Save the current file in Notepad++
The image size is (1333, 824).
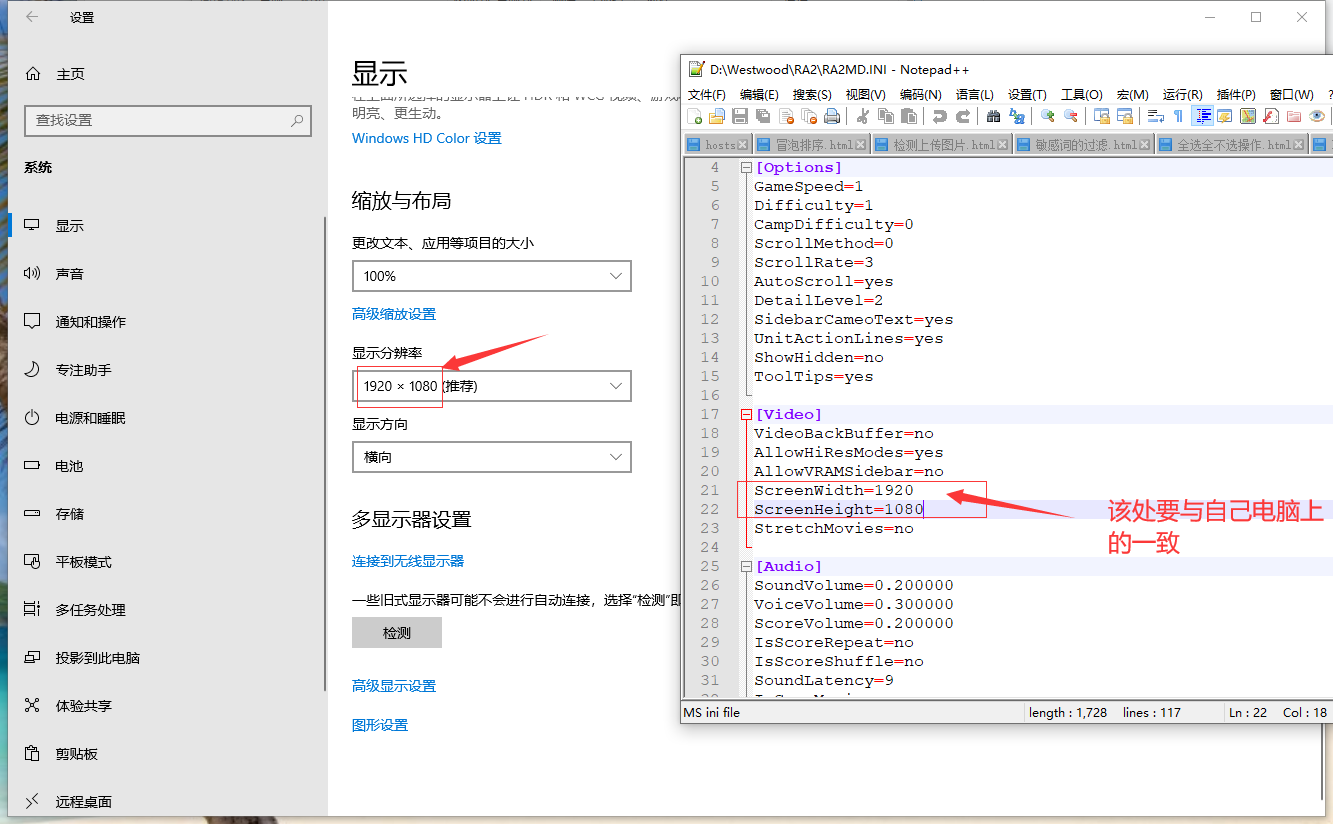click(x=740, y=116)
